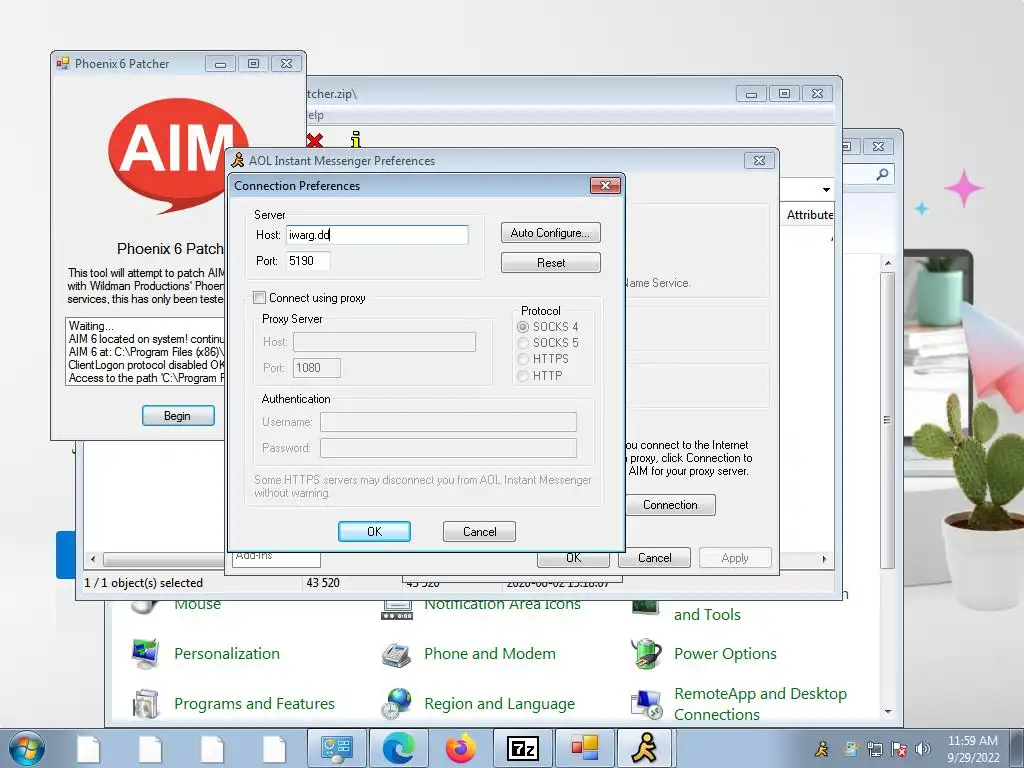The height and width of the screenshot is (768, 1024).
Task: Click Begin in Phoenix 6 Patcher
Action: [178, 416]
